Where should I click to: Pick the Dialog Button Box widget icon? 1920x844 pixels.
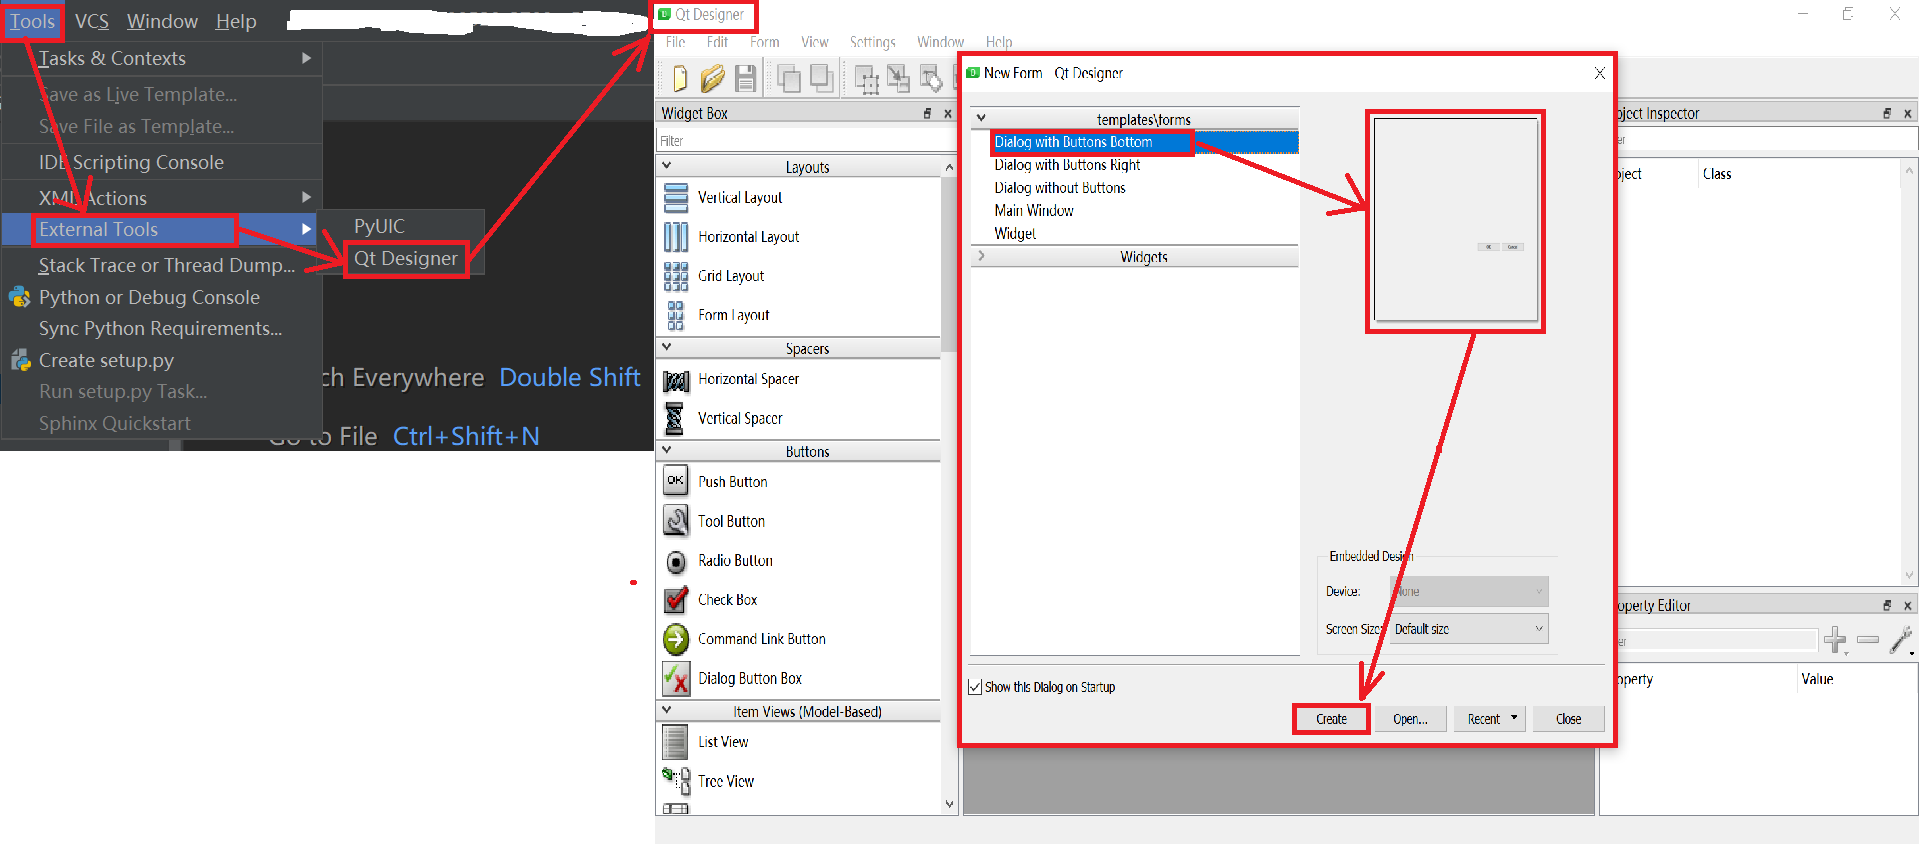pos(676,679)
